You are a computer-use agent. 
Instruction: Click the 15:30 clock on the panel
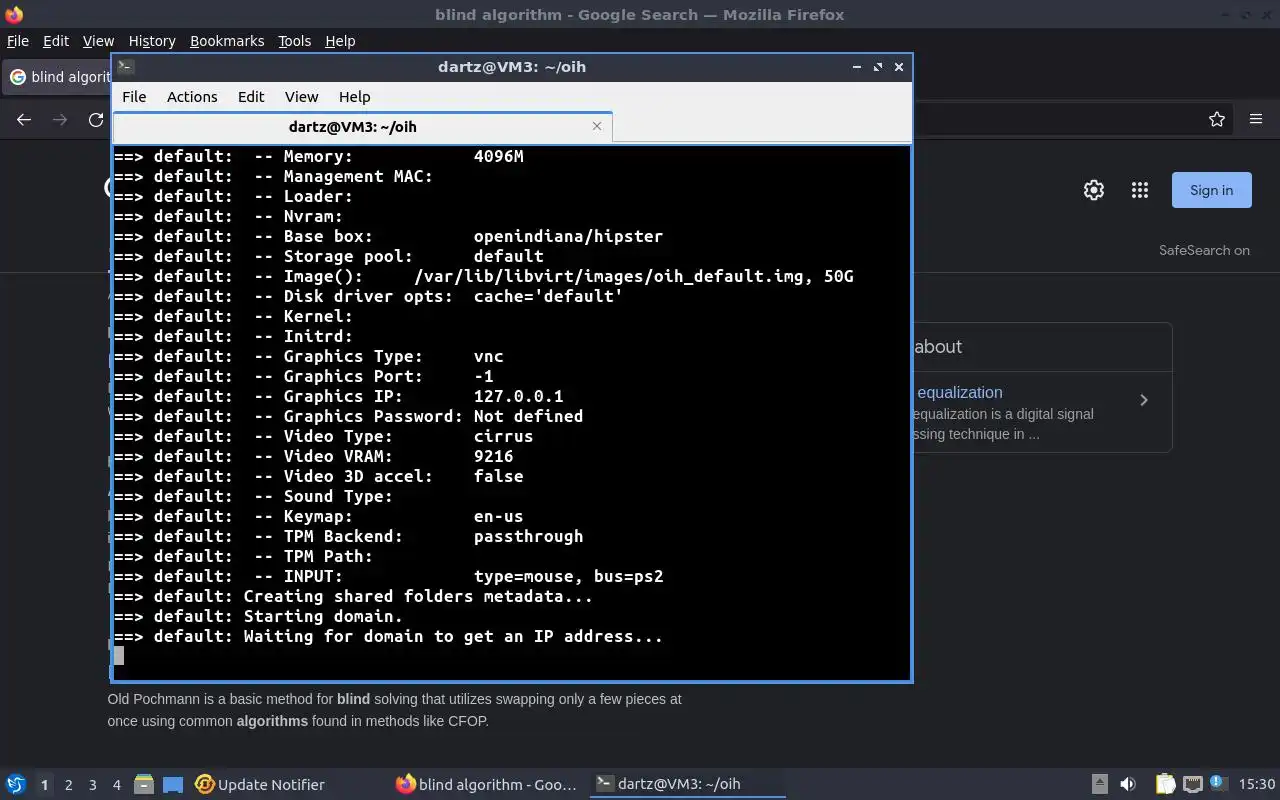1257,784
